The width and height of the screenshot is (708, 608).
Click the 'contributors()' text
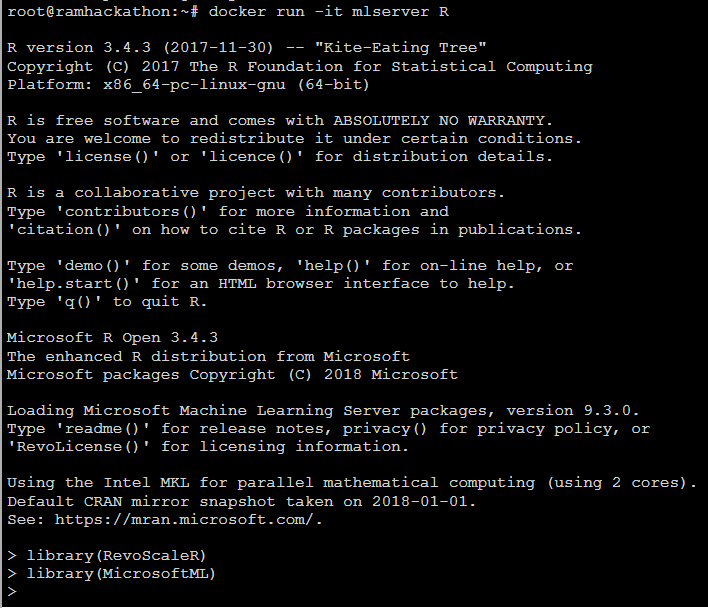(131, 211)
